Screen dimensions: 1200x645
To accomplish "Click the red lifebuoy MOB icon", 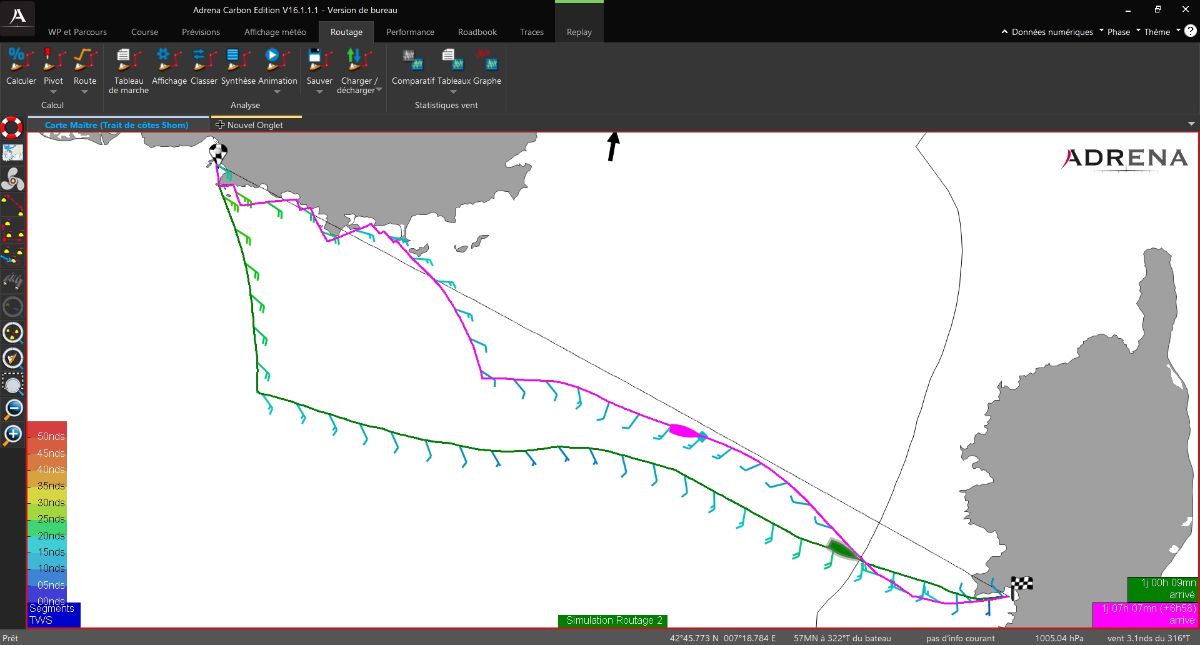I will [x=12, y=127].
